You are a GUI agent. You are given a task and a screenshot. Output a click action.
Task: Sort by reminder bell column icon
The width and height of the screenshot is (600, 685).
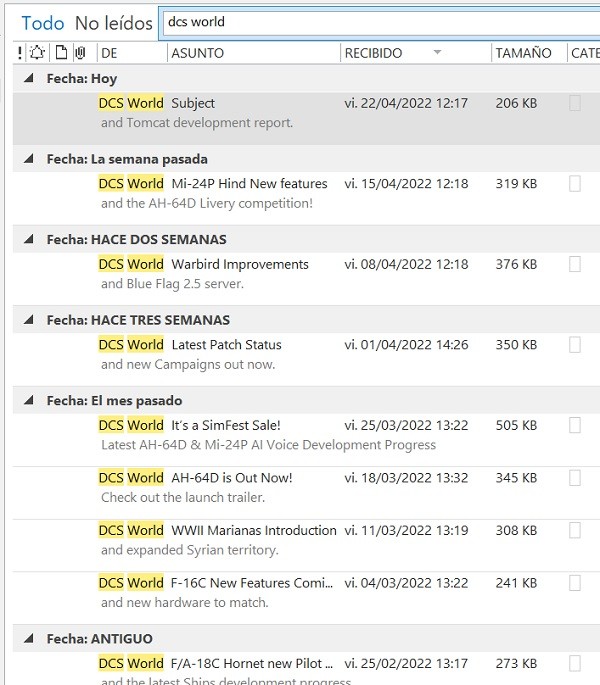(37, 53)
